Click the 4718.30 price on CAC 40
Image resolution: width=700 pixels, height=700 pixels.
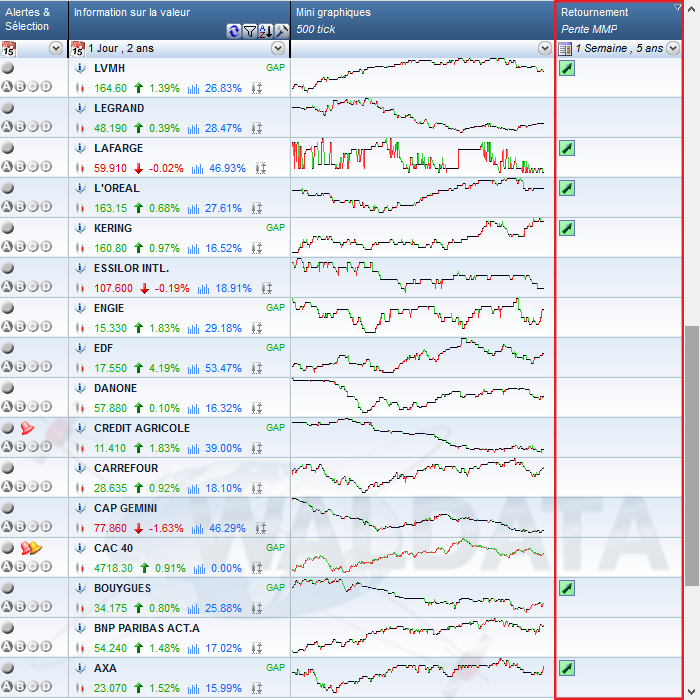(x=113, y=568)
